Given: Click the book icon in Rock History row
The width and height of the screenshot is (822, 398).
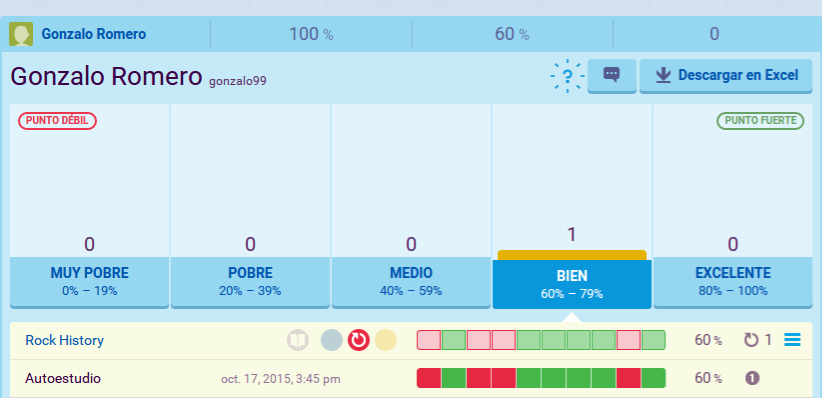Looking at the screenshot, I should click(x=298, y=340).
